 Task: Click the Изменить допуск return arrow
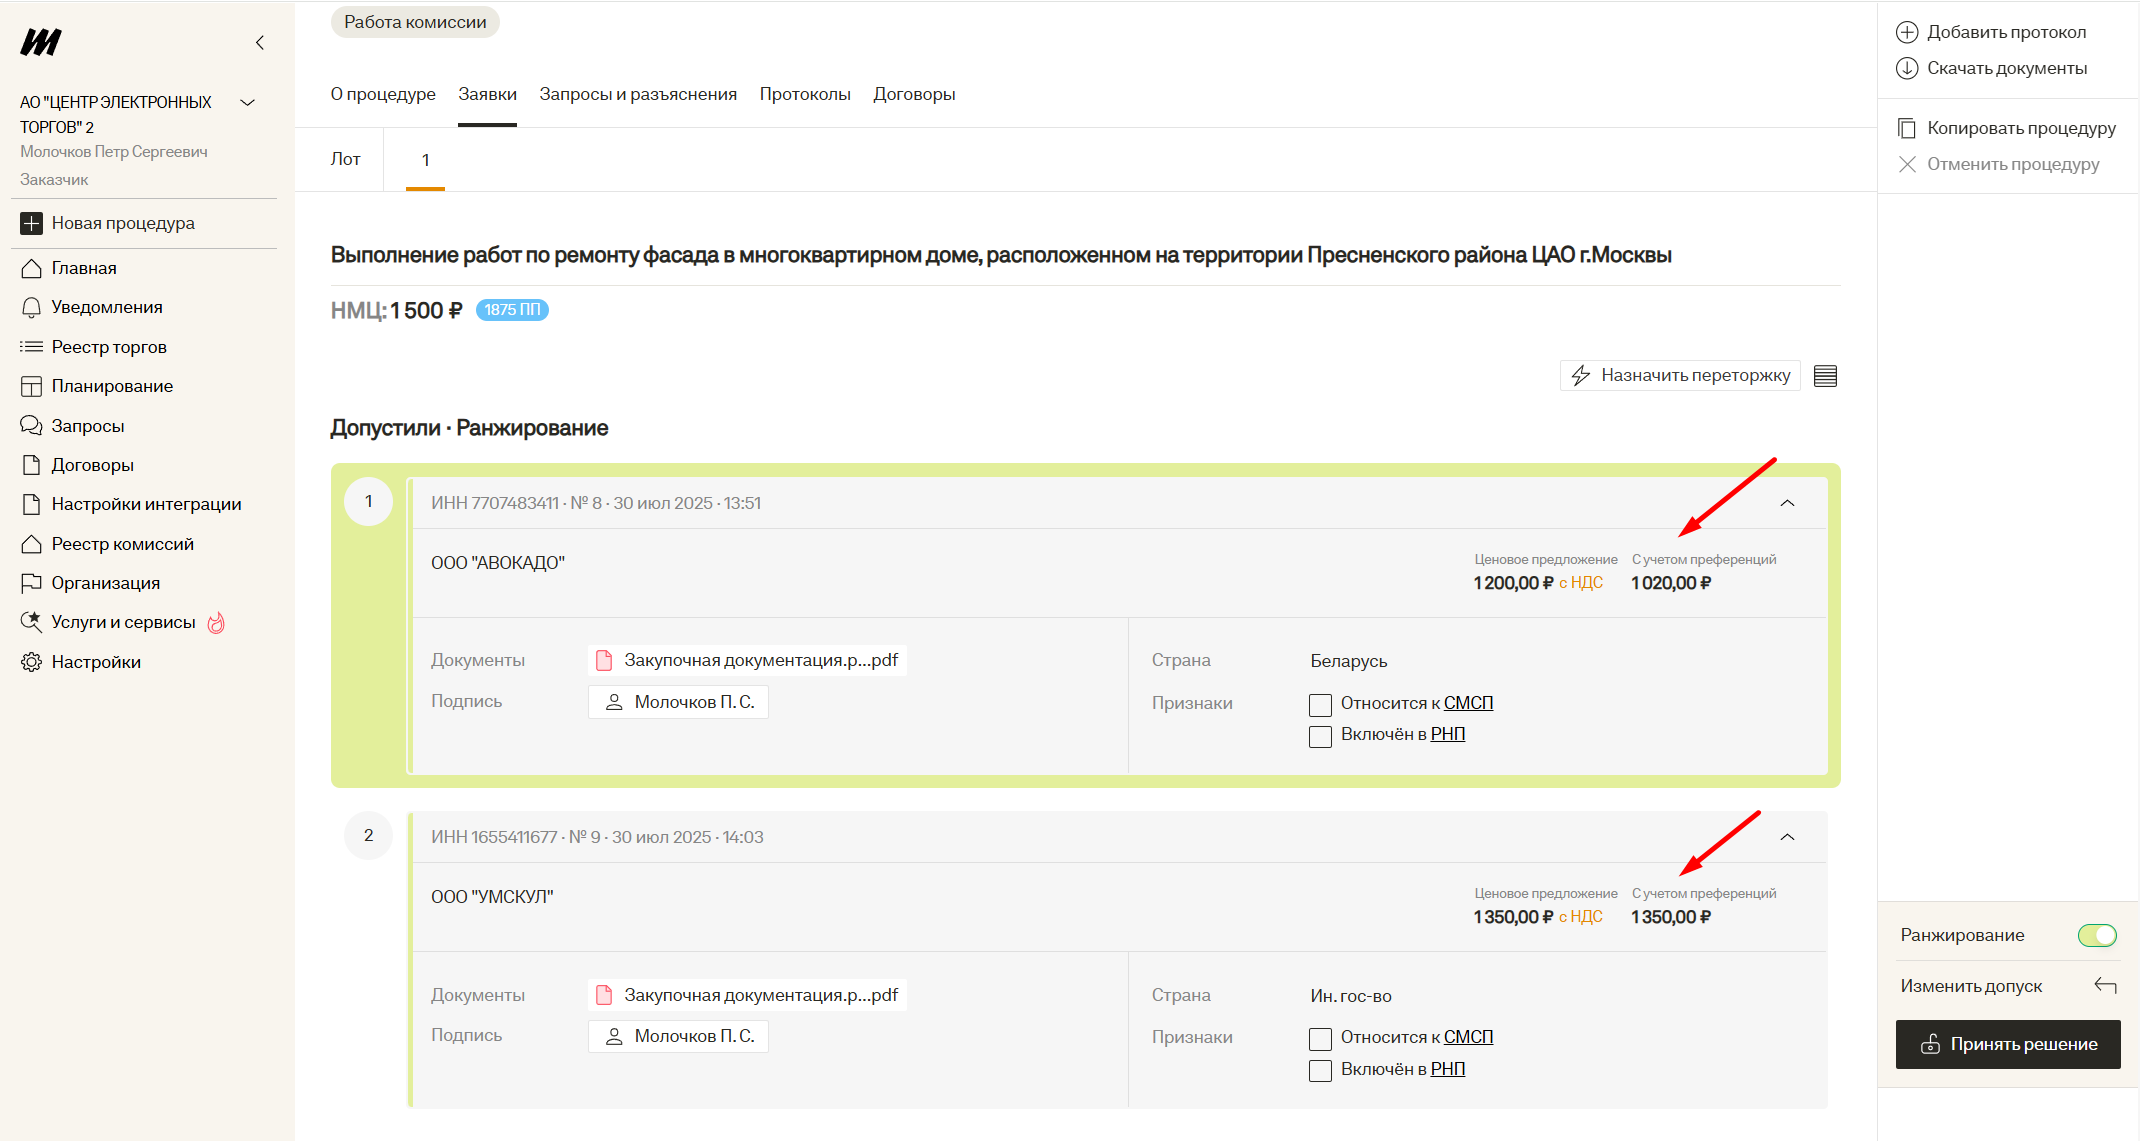click(x=2105, y=986)
